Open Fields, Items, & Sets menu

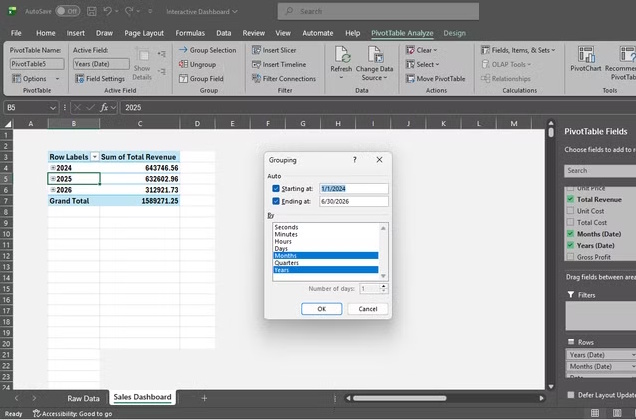[x=518, y=50]
